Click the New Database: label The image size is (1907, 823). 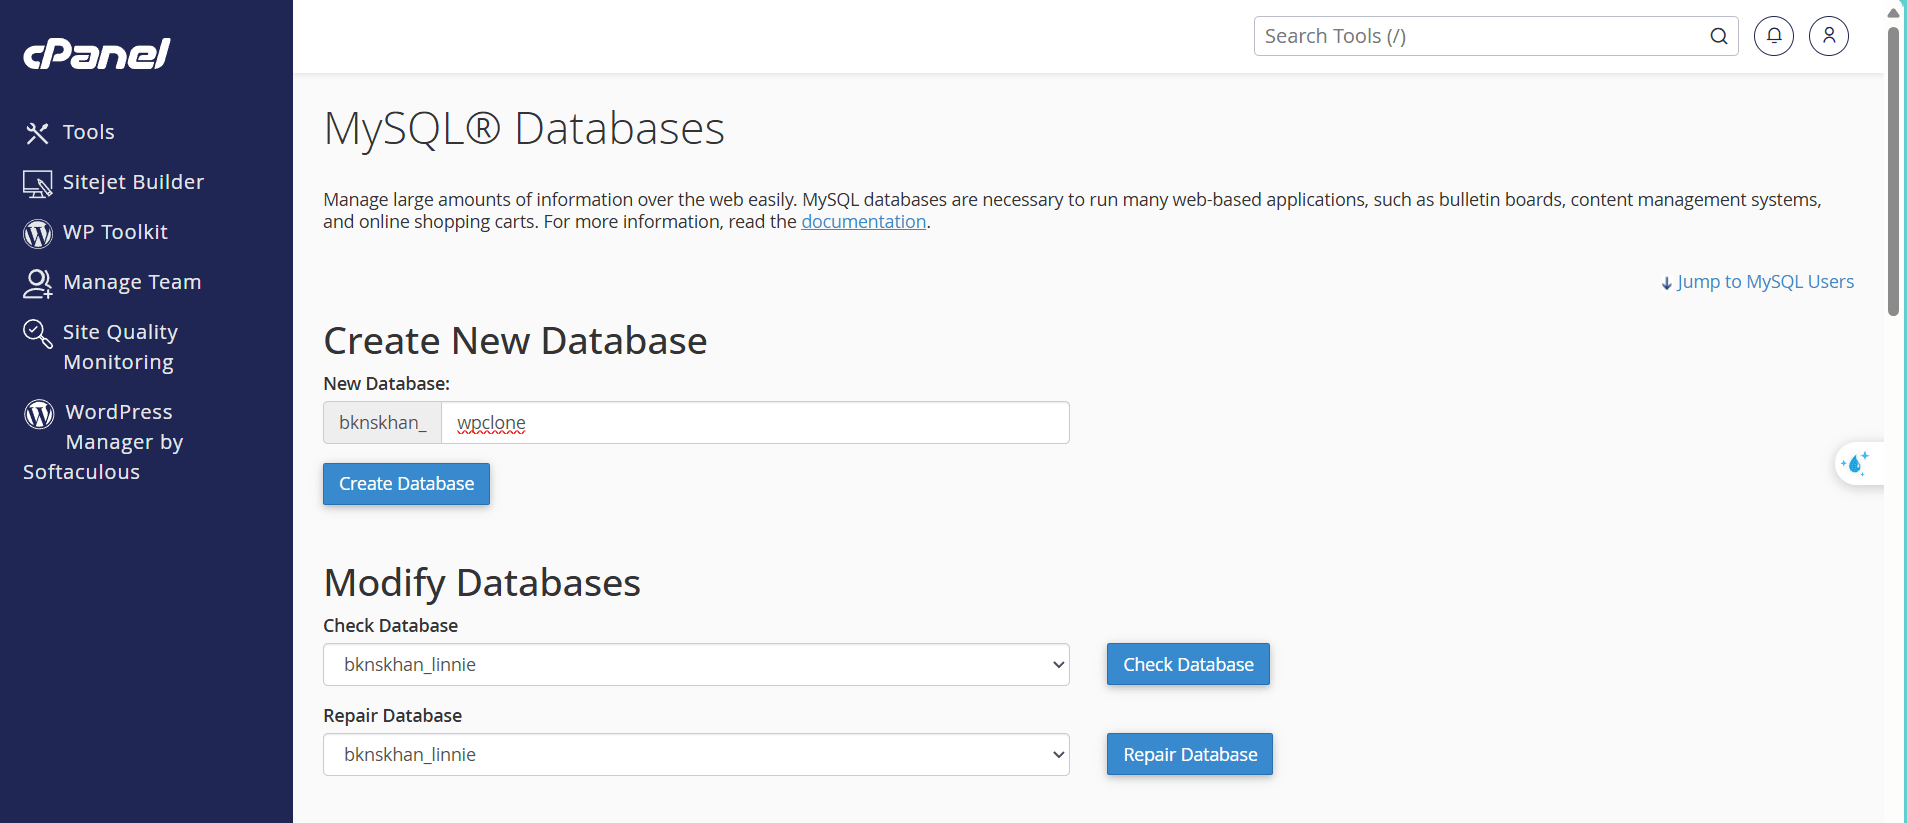387,384
